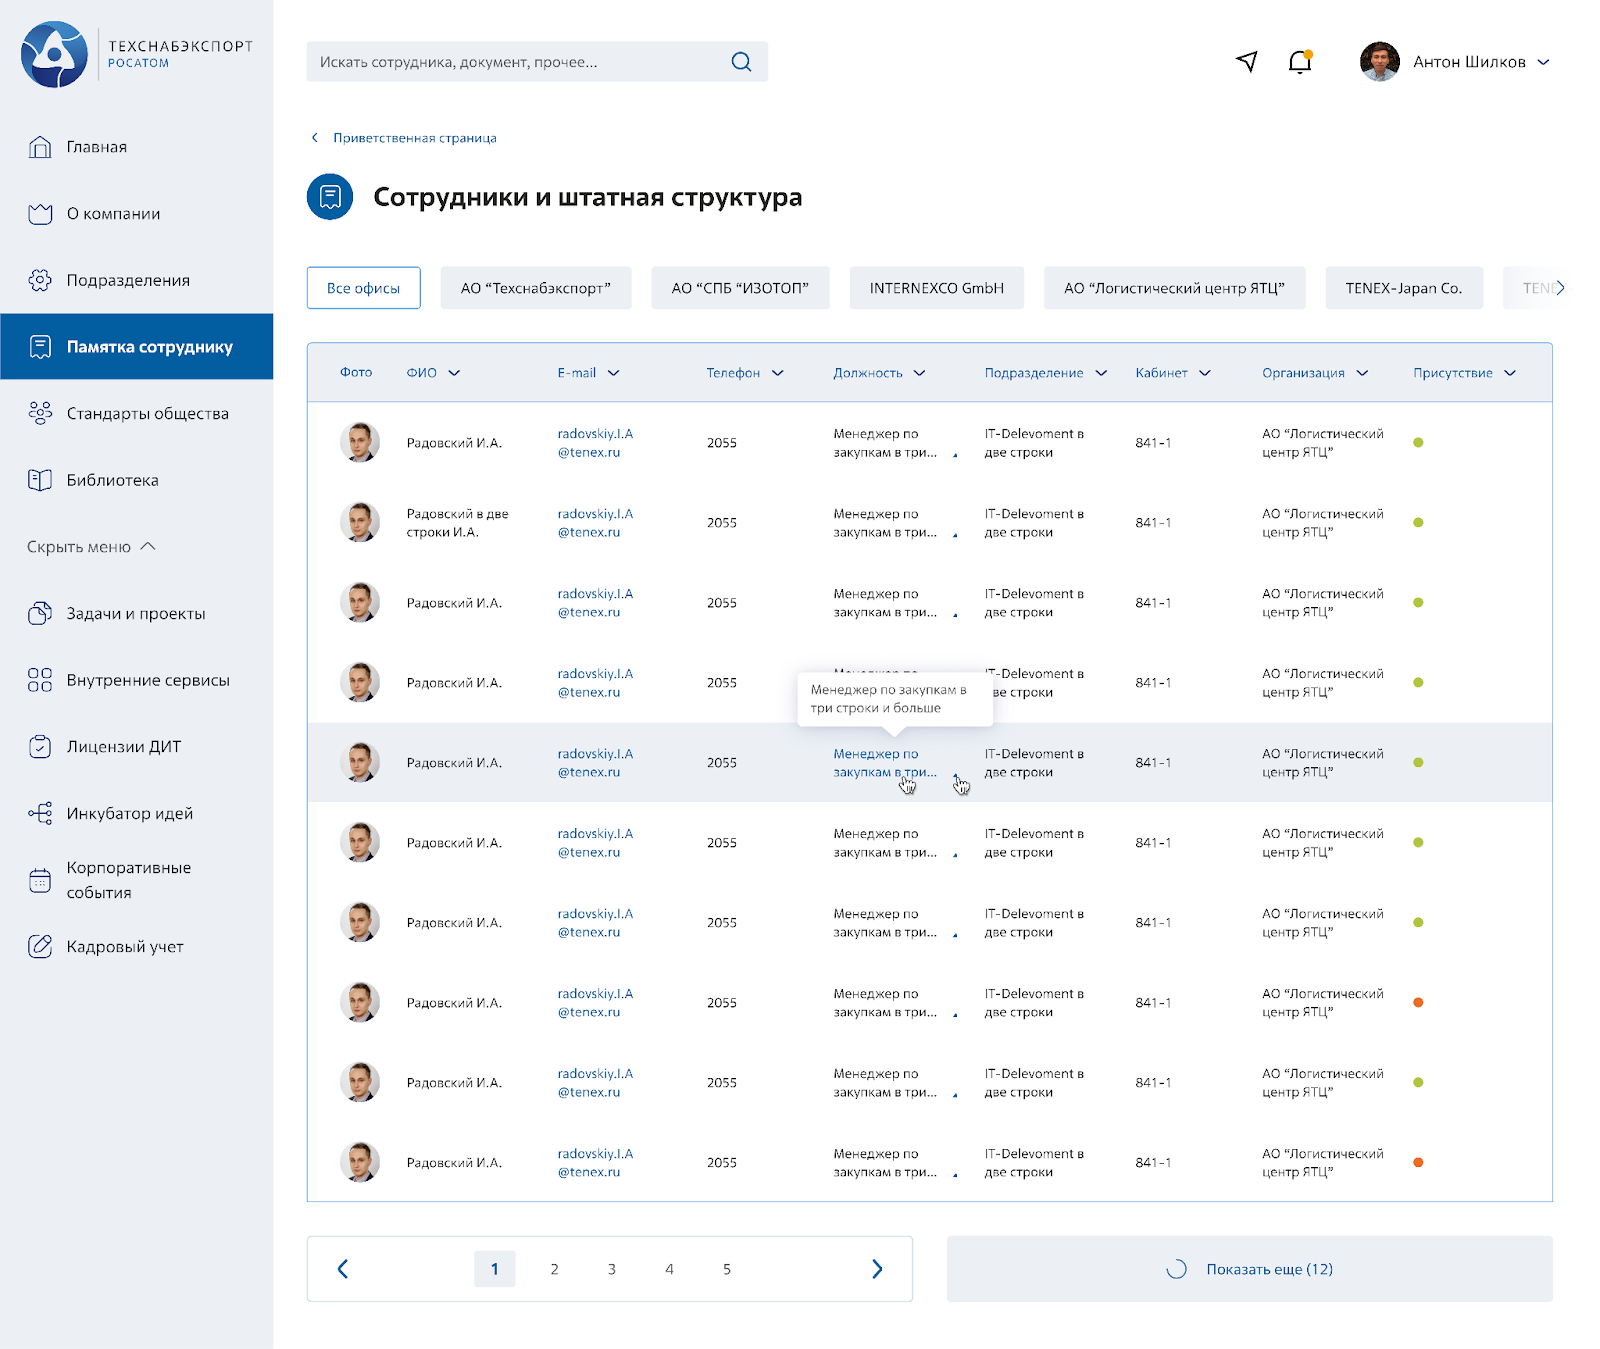Click the search input field
Screen dimensions: 1600x1349
(x=520, y=62)
